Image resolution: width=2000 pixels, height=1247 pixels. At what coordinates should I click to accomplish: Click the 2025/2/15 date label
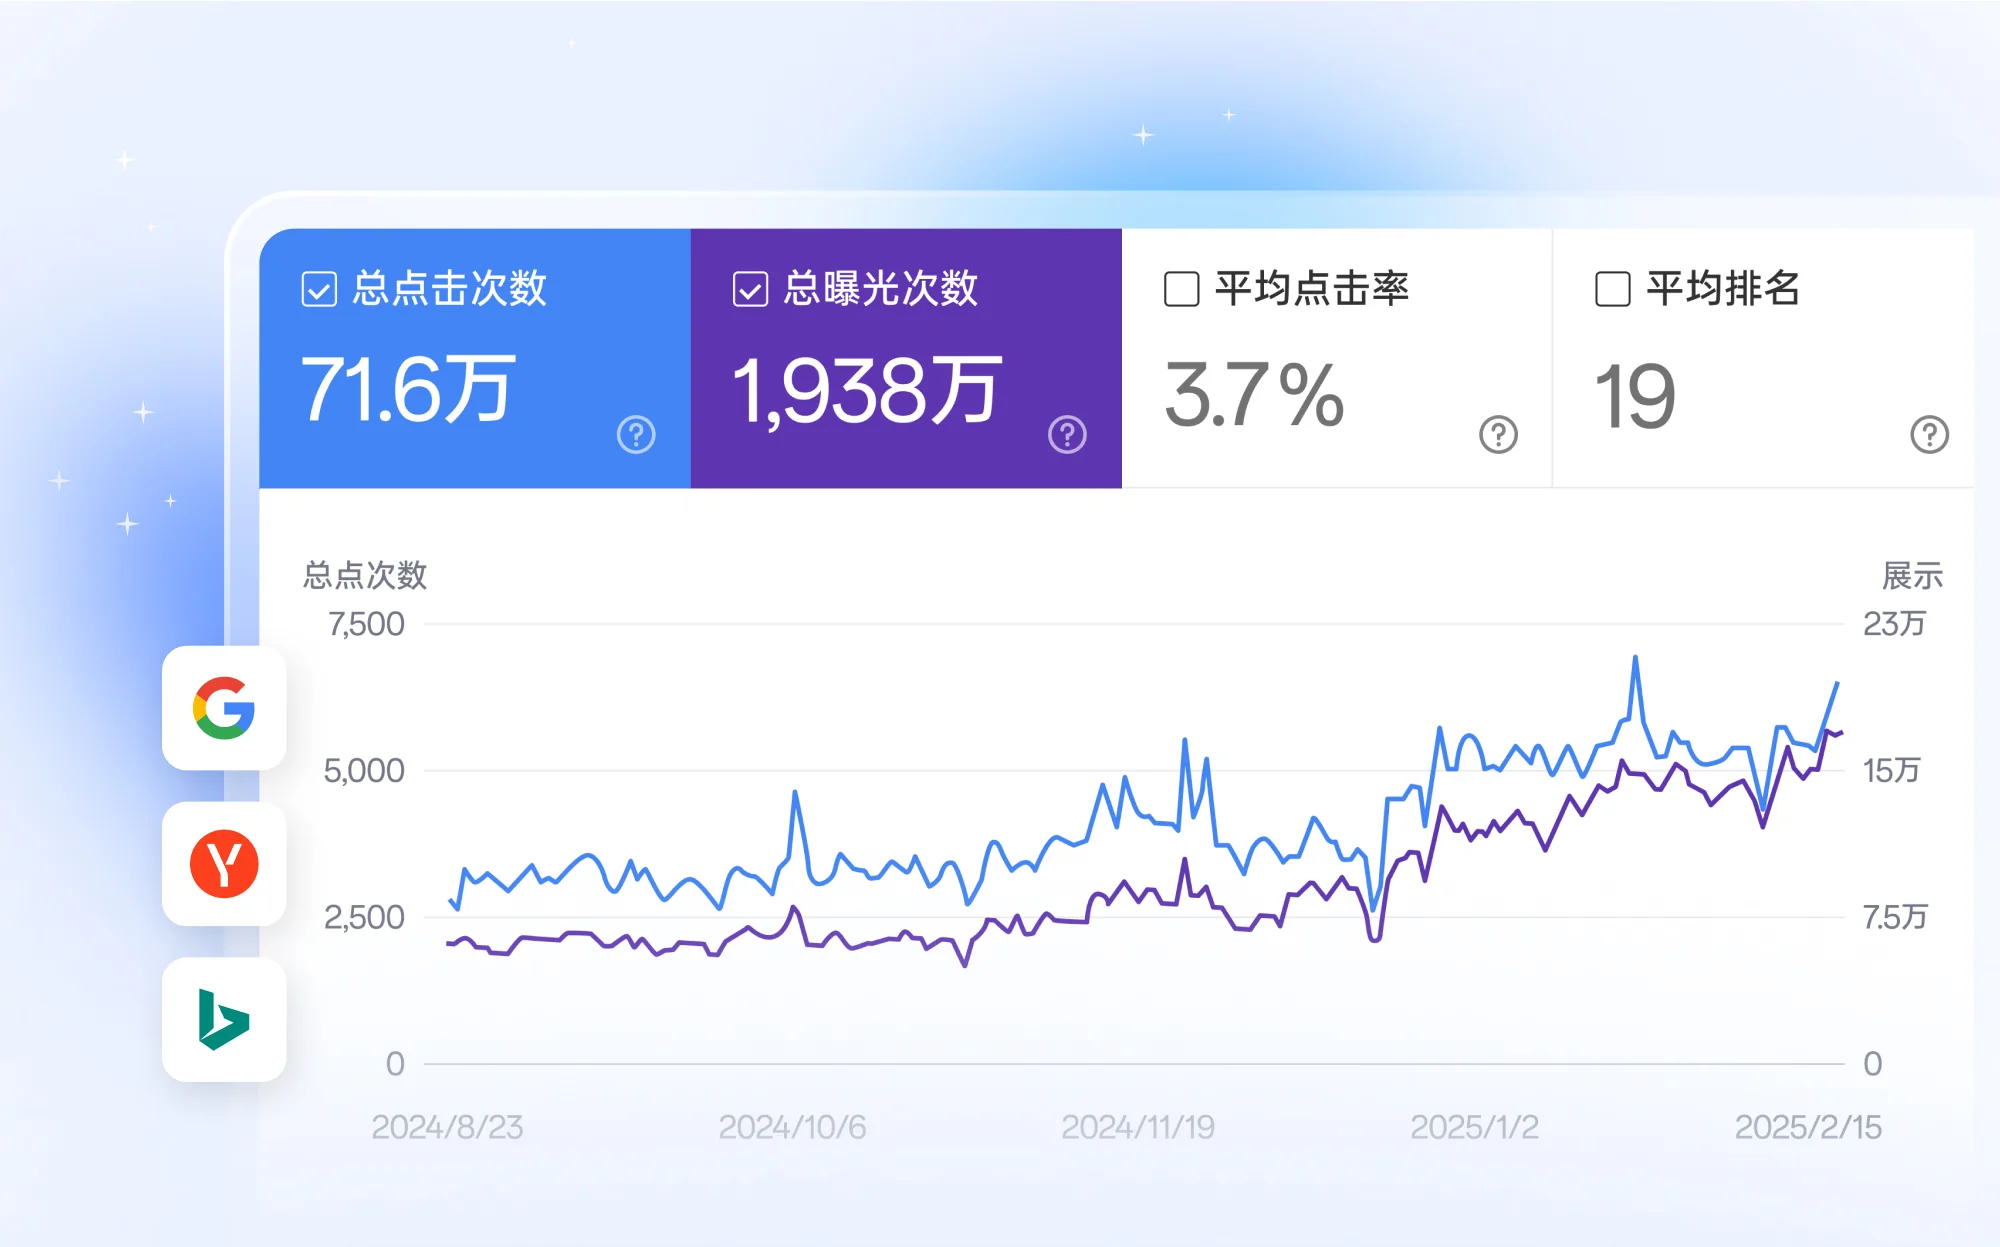point(1807,1127)
